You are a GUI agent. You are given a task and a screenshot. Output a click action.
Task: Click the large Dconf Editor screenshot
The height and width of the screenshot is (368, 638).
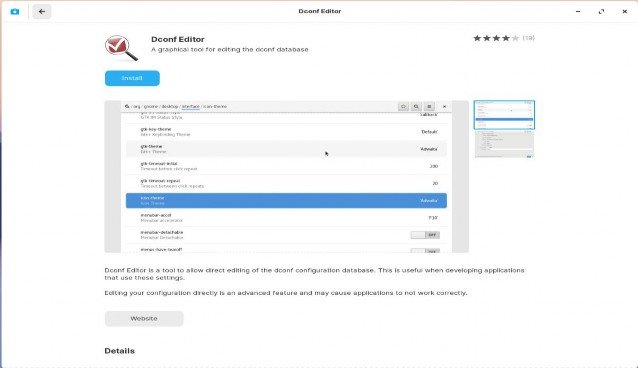286,176
